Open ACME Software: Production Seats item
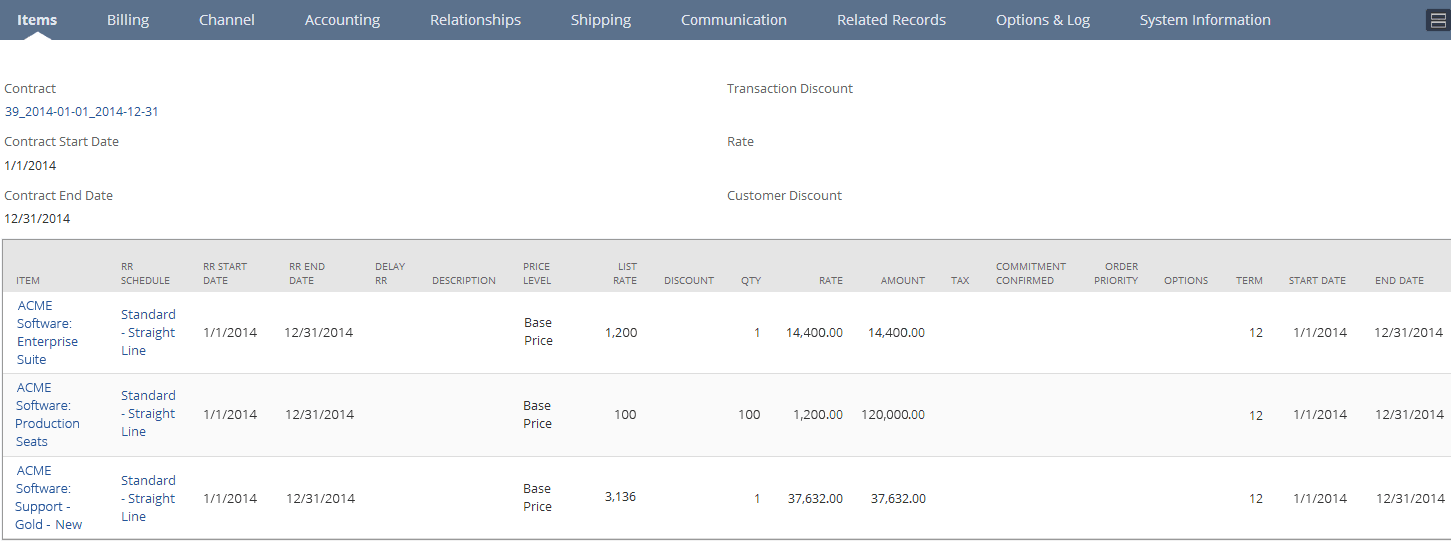Image resolution: width=1451 pixels, height=542 pixels. (x=47, y=414)
